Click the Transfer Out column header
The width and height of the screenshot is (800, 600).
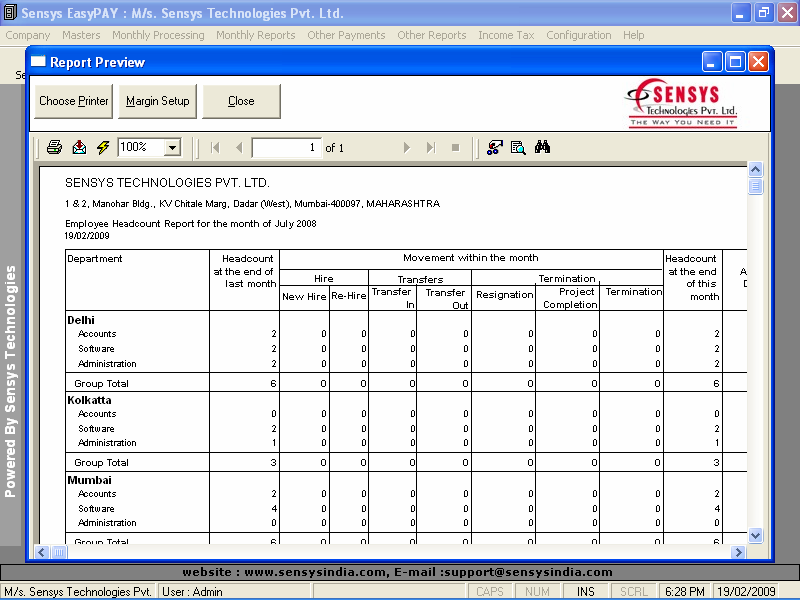click(x=446, y=299)
